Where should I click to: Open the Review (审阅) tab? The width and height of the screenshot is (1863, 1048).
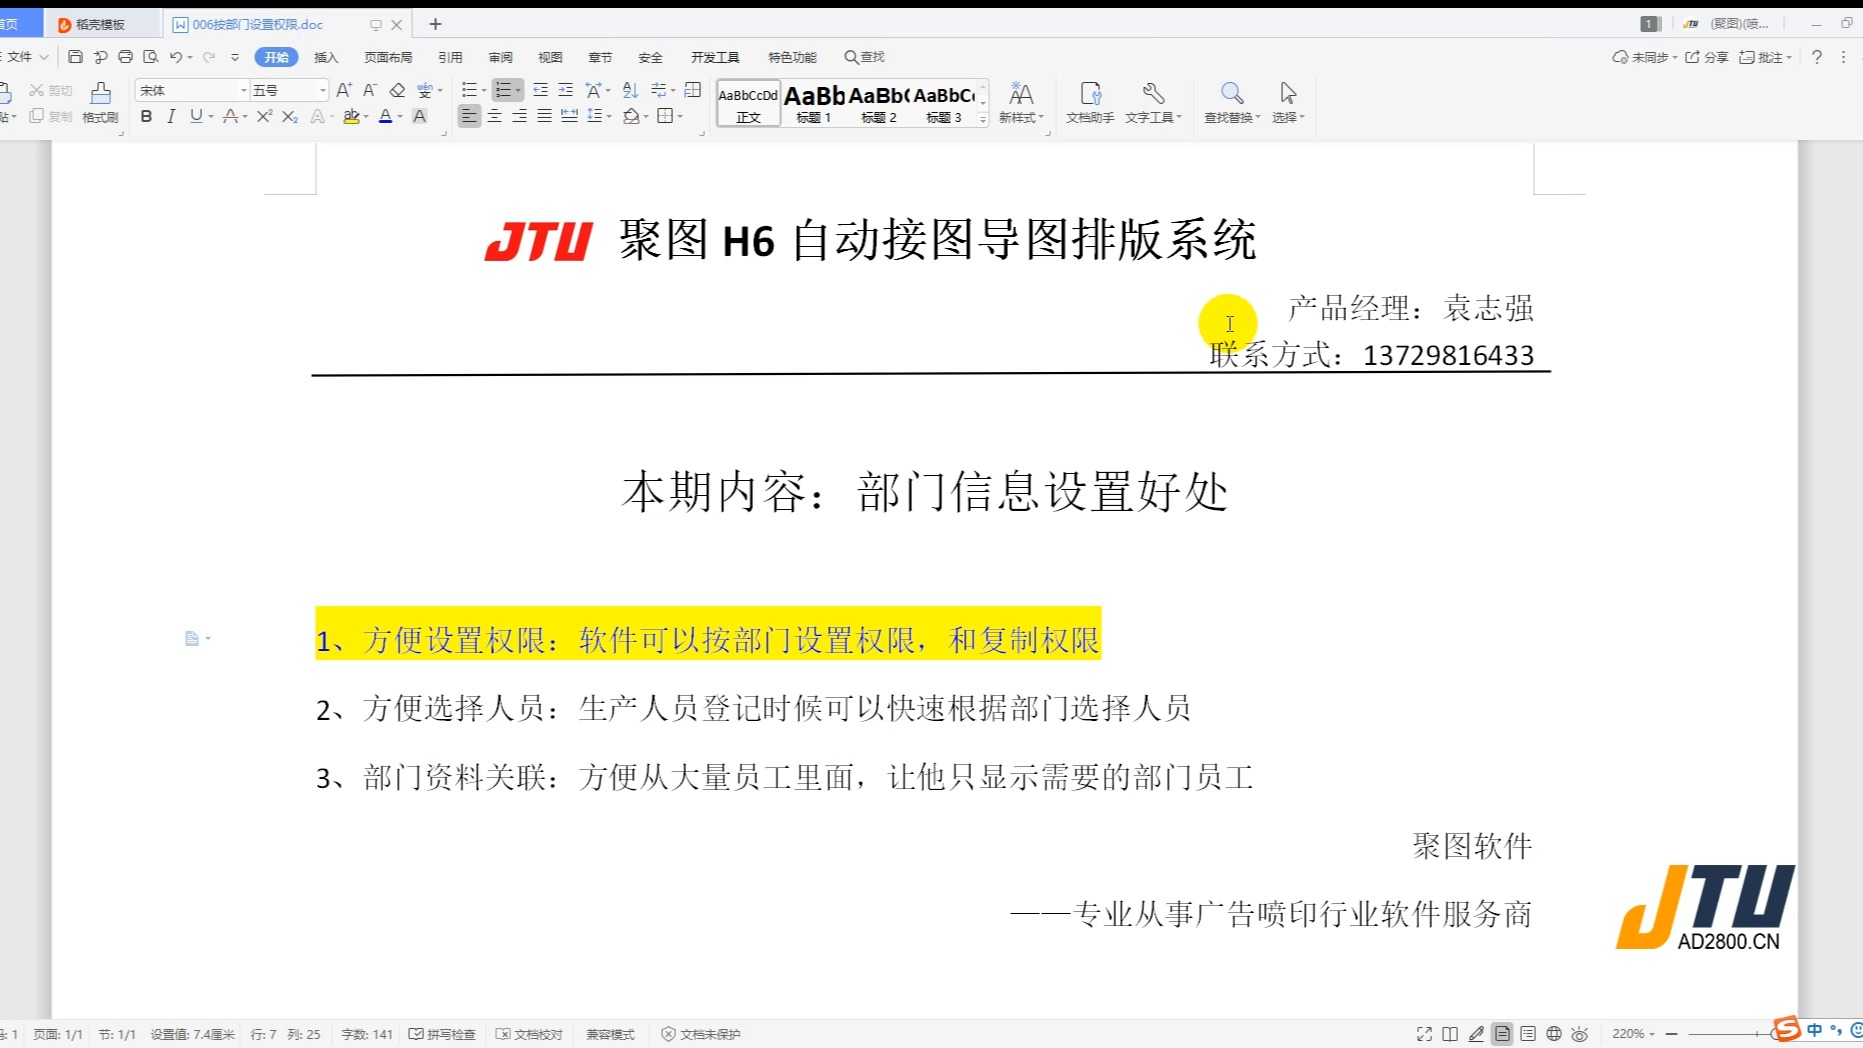500,57
